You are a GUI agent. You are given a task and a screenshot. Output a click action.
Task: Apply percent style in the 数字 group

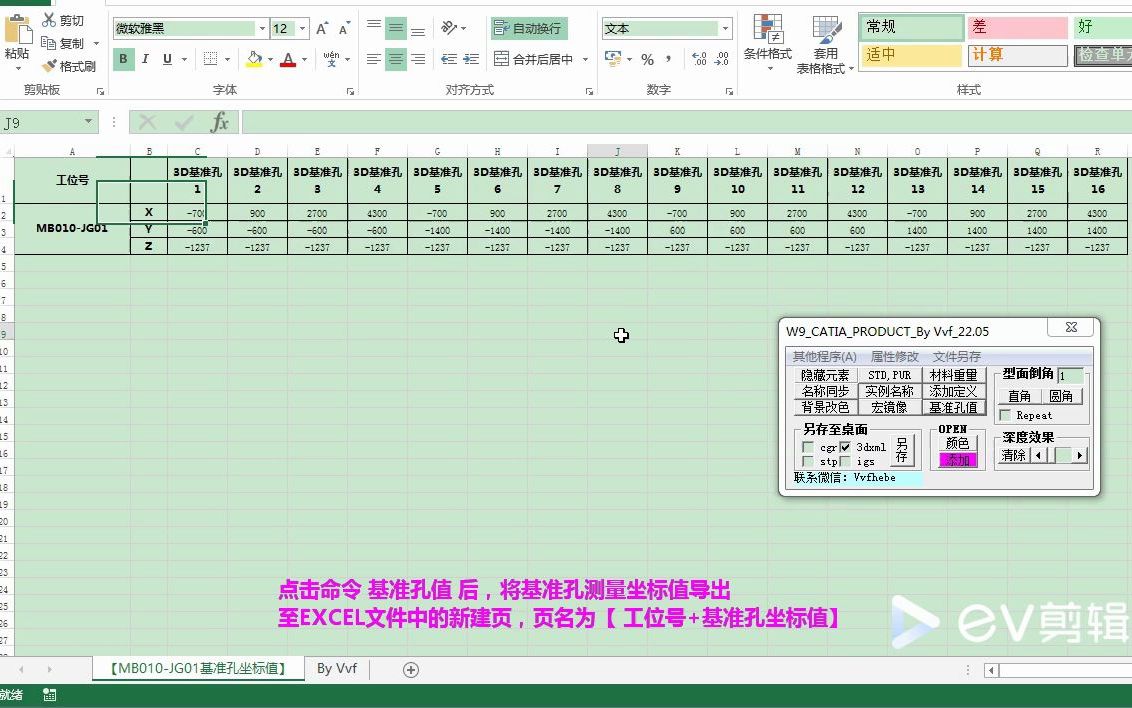[647, 60]
